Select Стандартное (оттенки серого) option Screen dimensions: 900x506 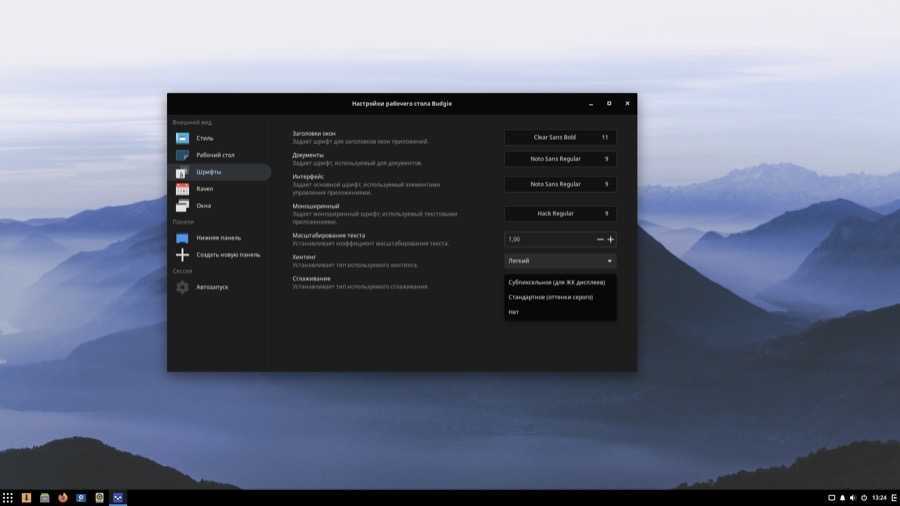[x=560, y=297]
